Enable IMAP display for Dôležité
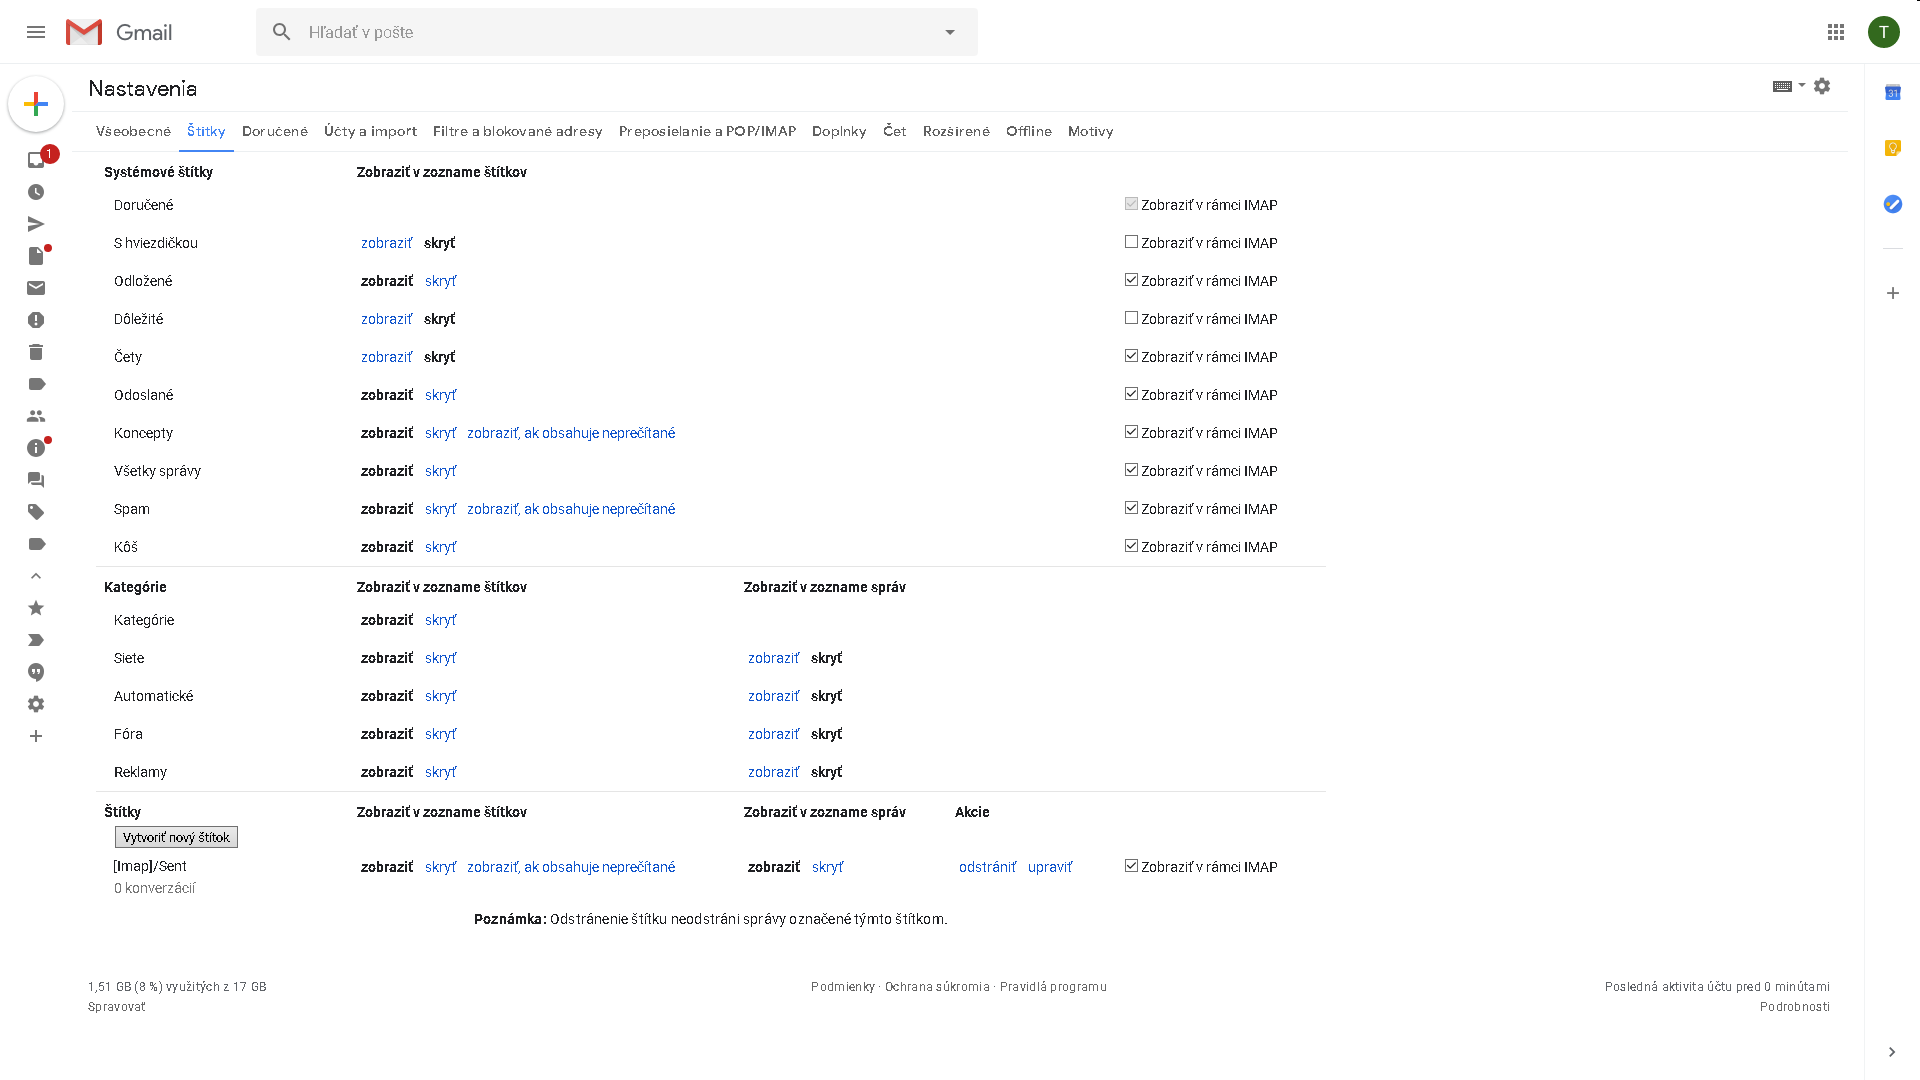 pyautogui.click(x=1131, y=318)
